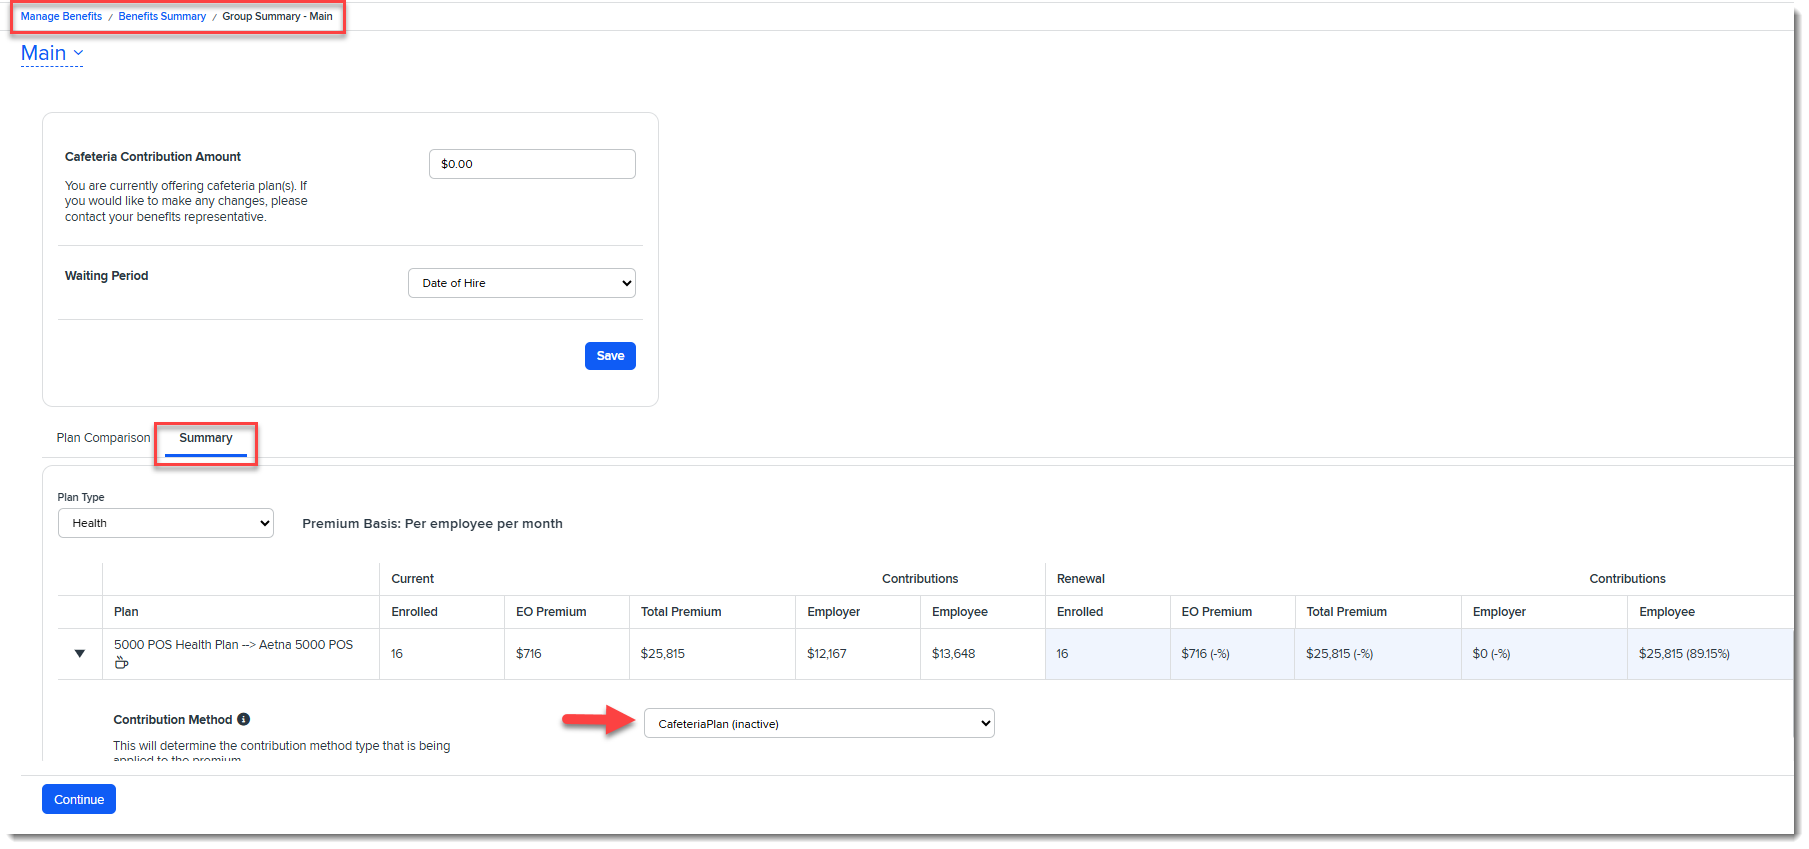
Task: Expand the 5000 POS Health Plan row
Action: (x=80, y=654)
